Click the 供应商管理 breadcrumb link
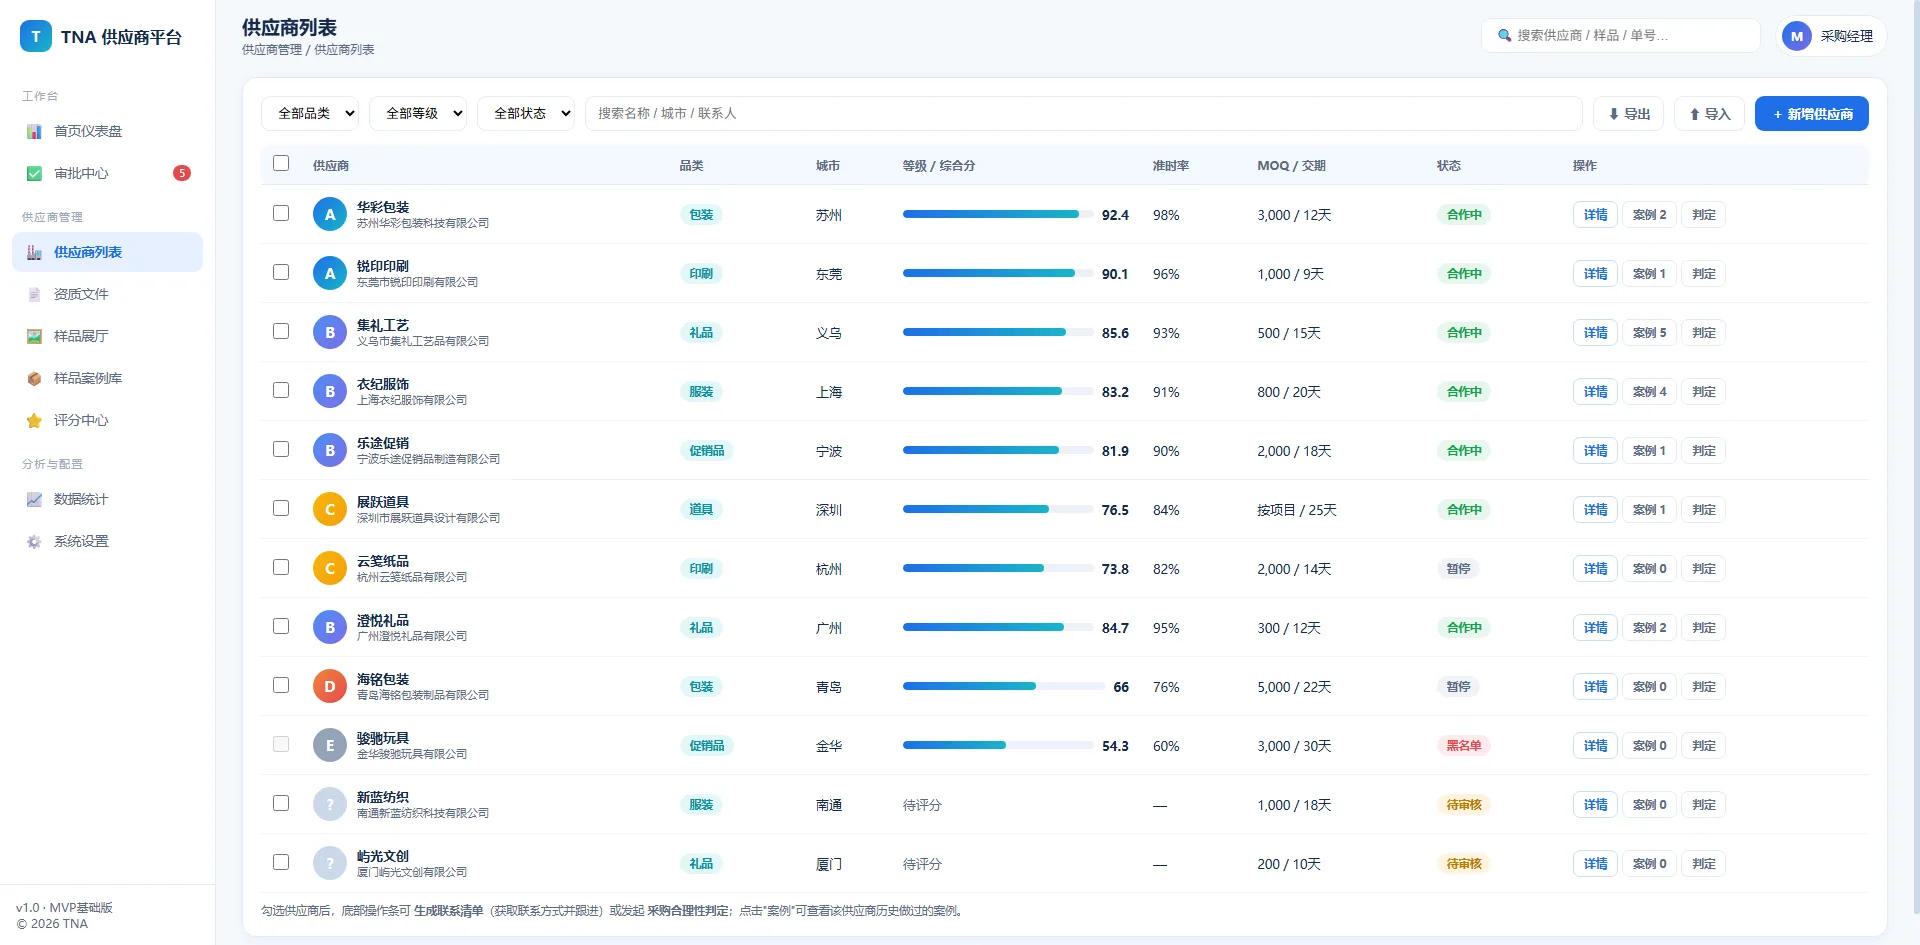Image resolution: width=1920 pixels, height=945 pixels. point(272,49)
